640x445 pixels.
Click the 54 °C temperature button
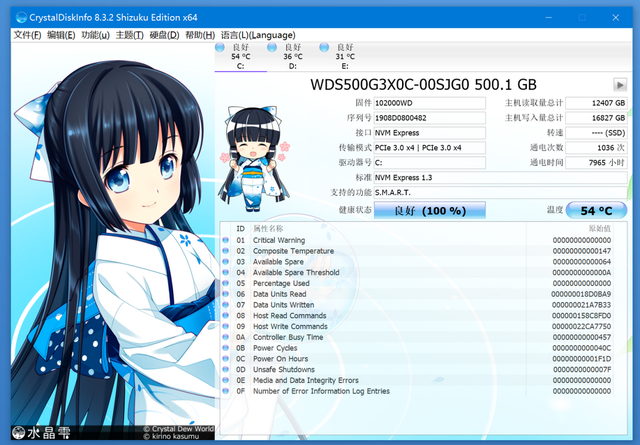click(x=596, y=210)
